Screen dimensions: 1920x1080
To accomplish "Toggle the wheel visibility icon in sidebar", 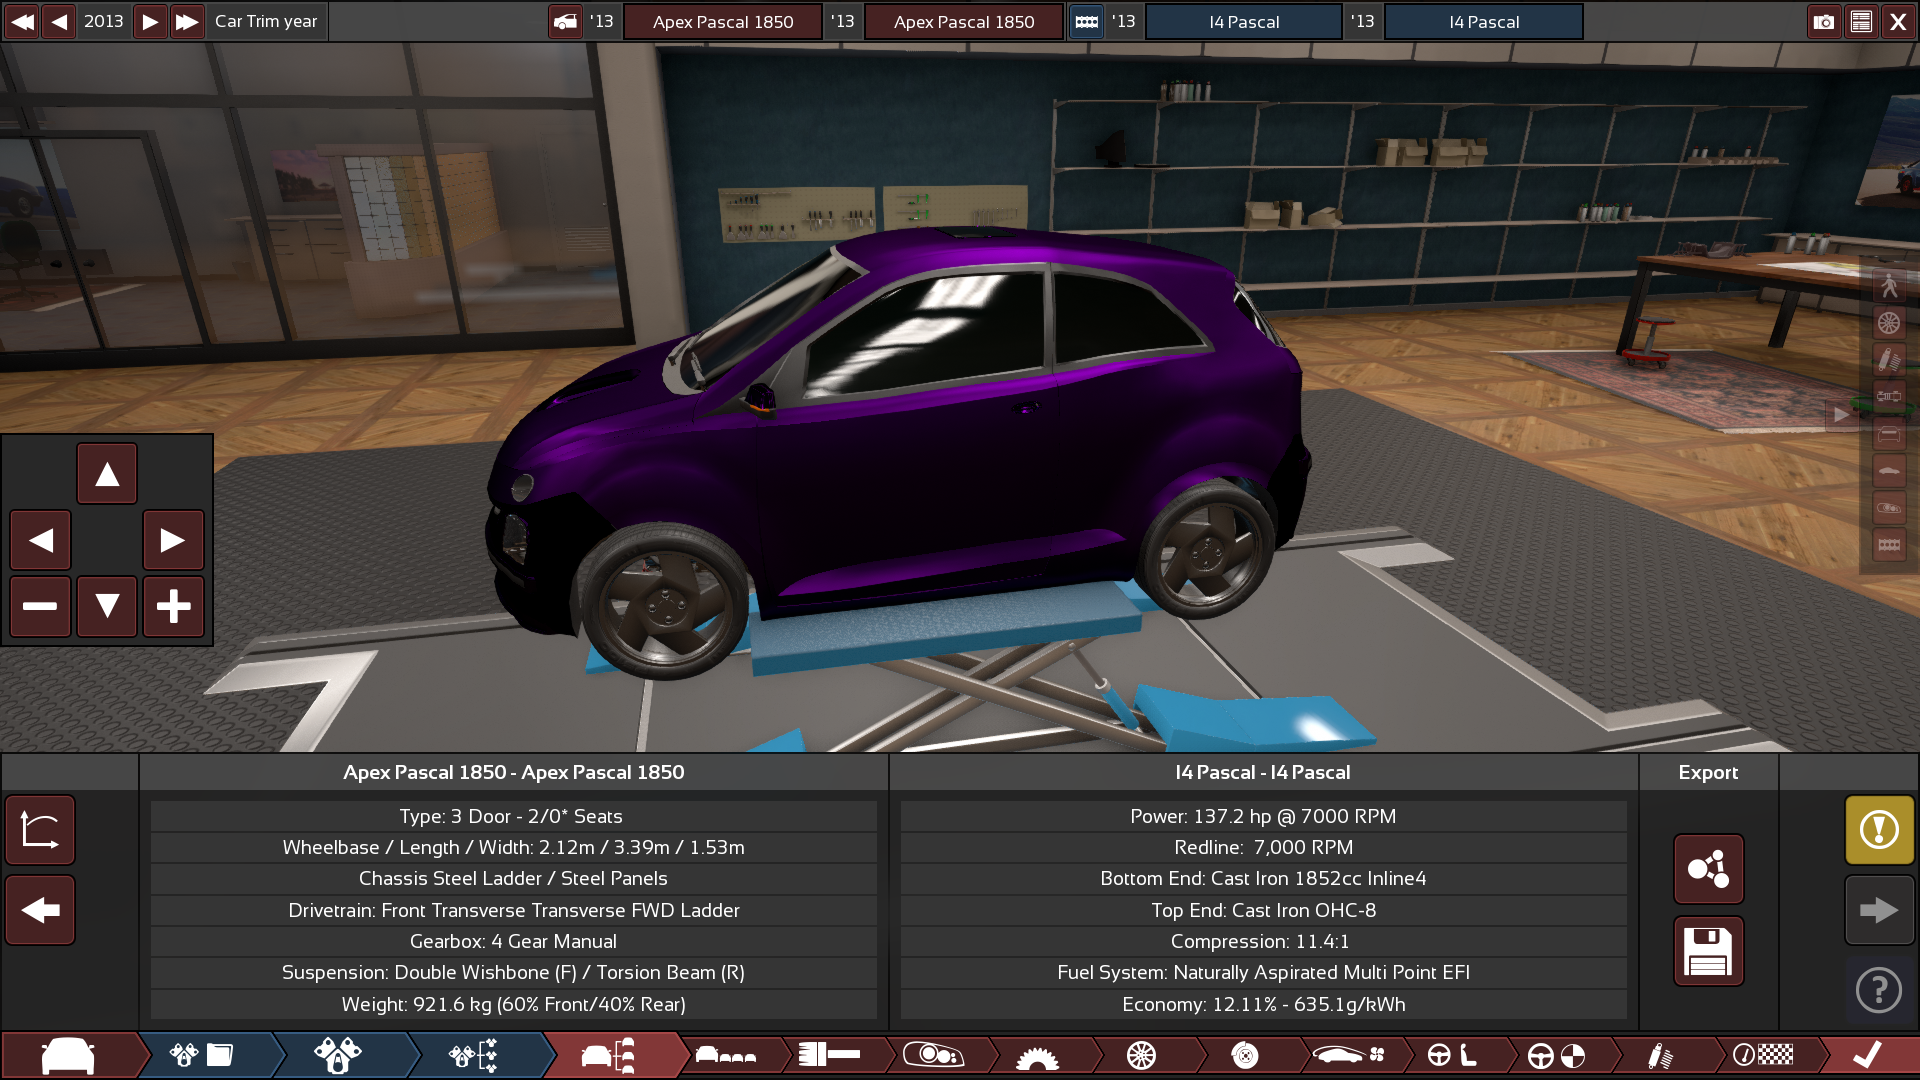I will coord(1889,323).
